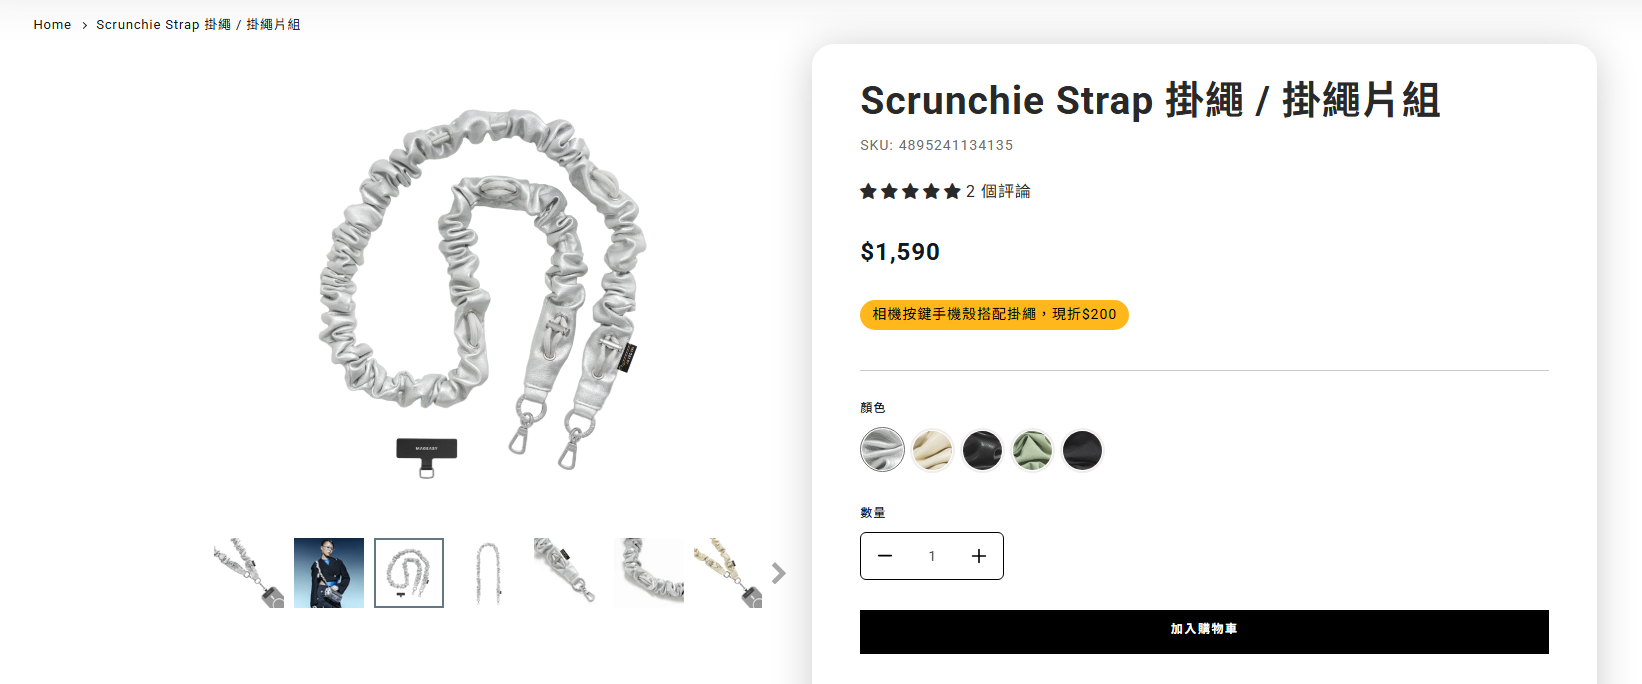Screen dimensions: 1642x684
Task: Show next thumbnails with right arrow
Action: pyautogui.click(x=778, y=573)
